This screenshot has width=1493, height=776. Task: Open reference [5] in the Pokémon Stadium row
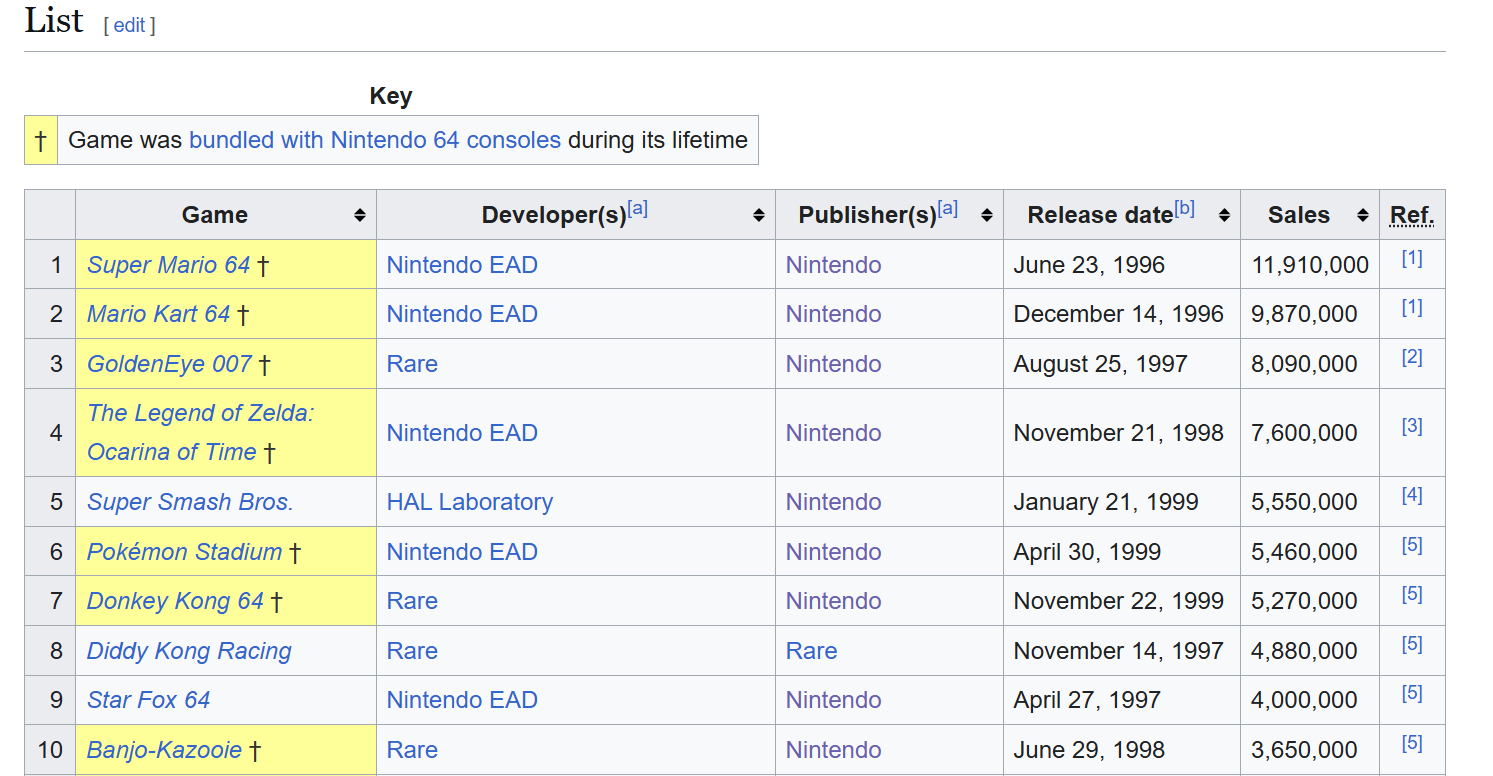(1412, 545)
